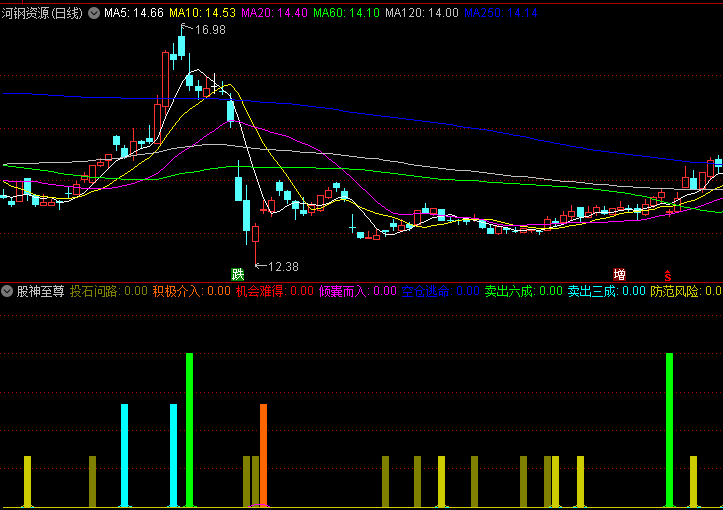Click the green MA60: 14.10 label

[346, 13]
